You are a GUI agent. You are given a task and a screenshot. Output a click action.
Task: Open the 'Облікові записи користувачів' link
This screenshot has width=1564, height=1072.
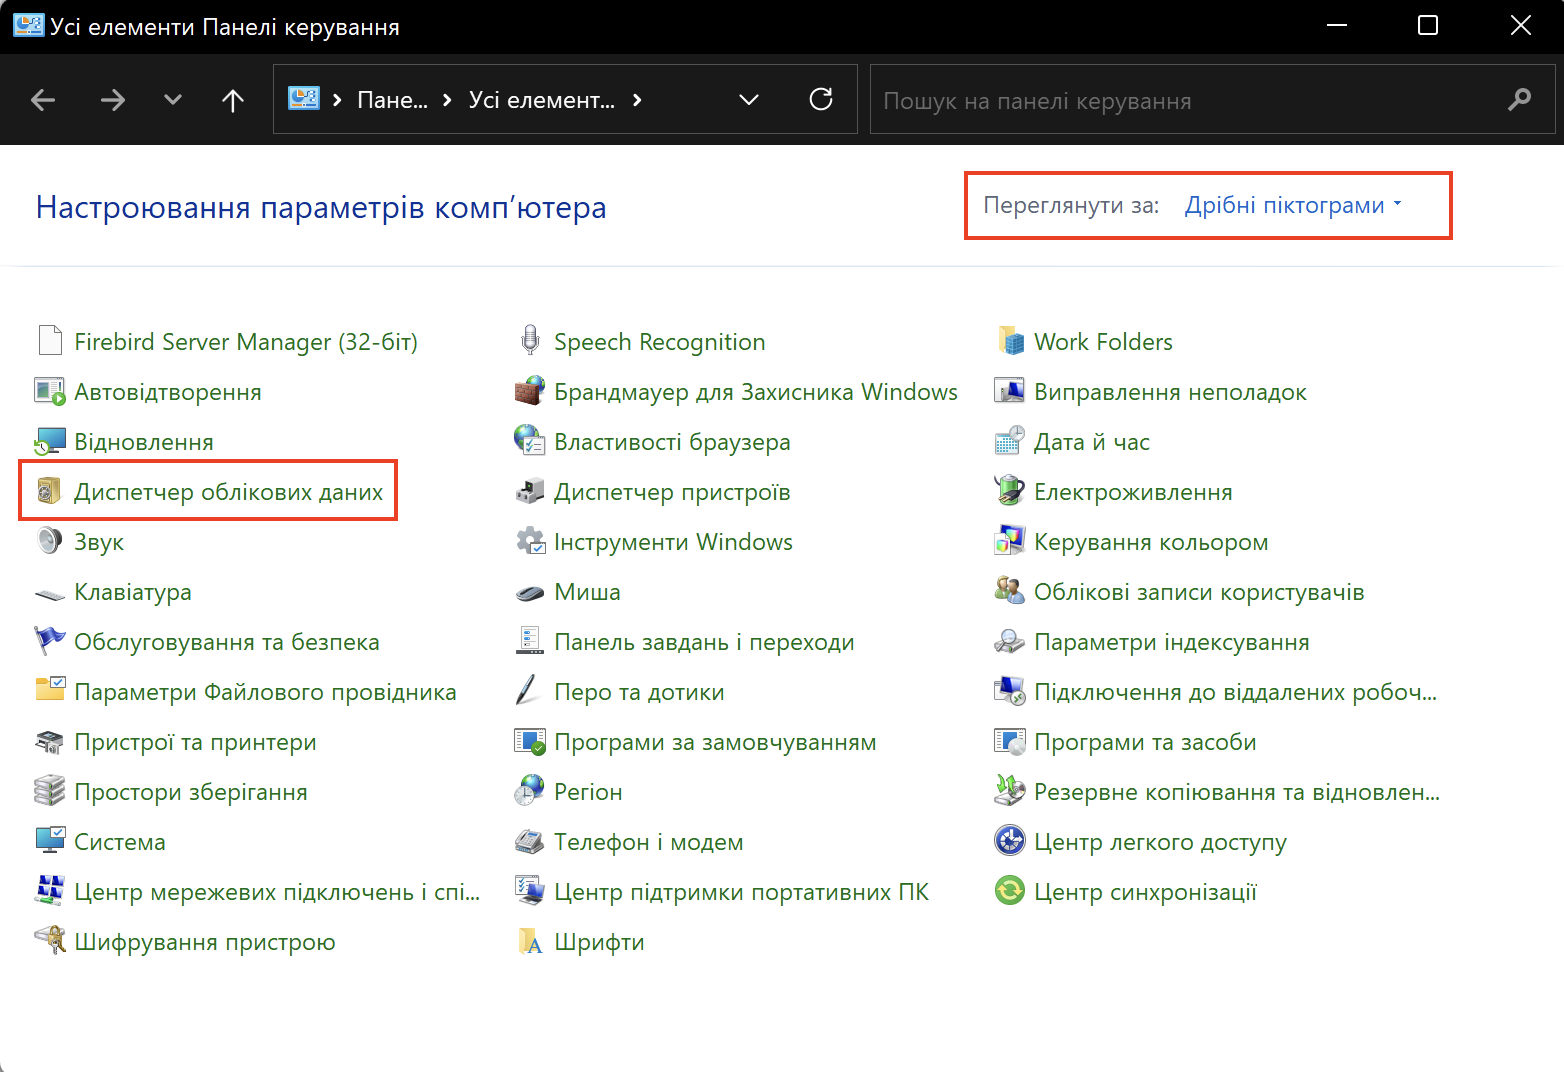1198,592
